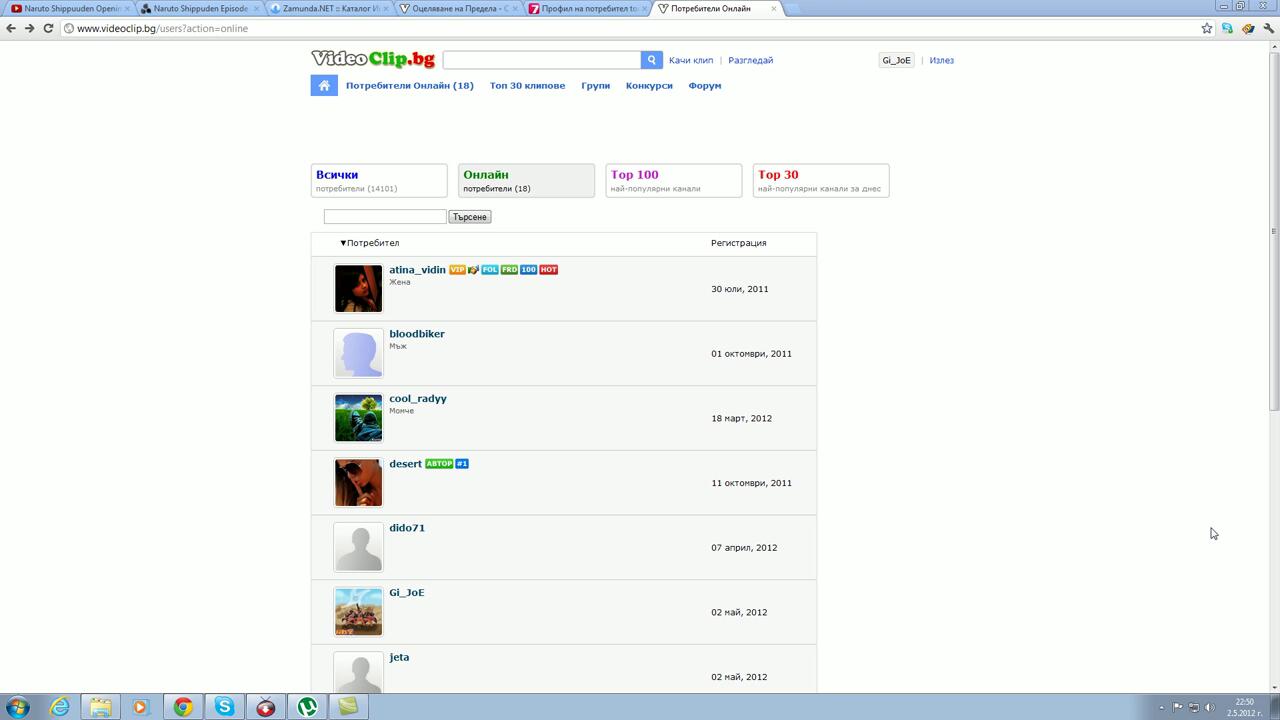Click the browser reload icon
This screenshot has width=1280, height=720.
tap(48, 28)
